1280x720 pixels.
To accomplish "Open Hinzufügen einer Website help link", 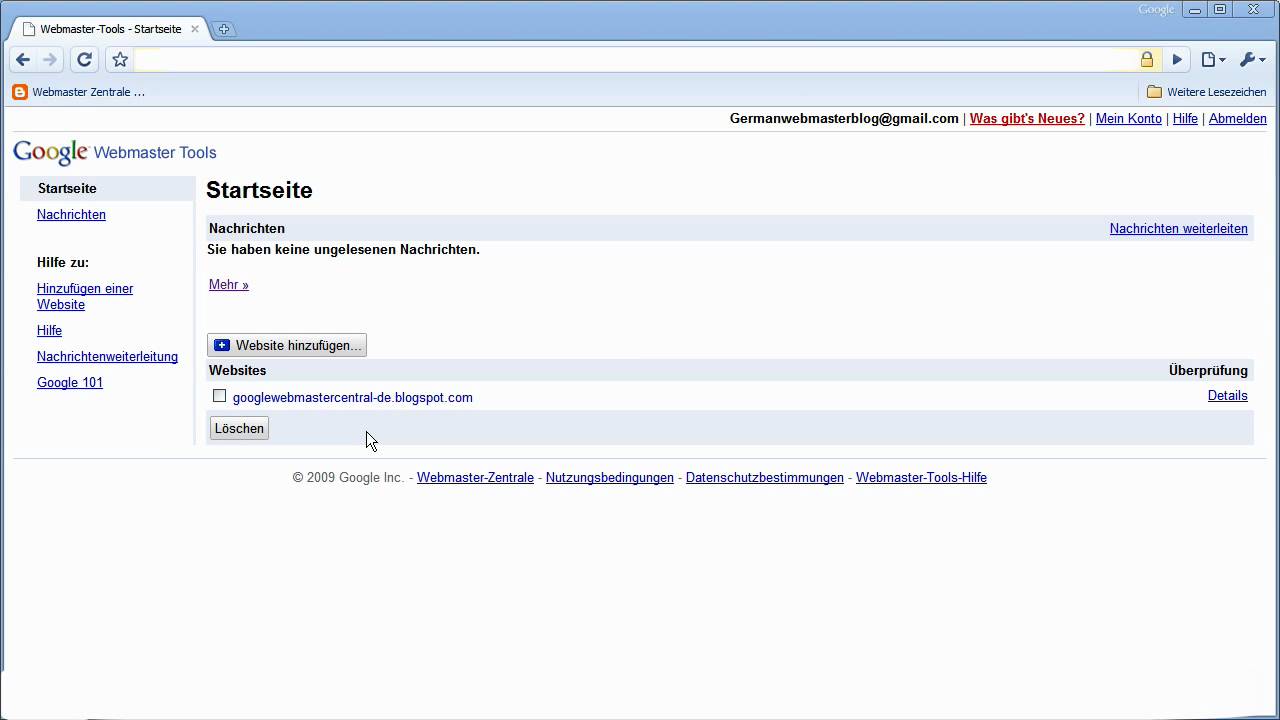I will click(x=85, y=296).
